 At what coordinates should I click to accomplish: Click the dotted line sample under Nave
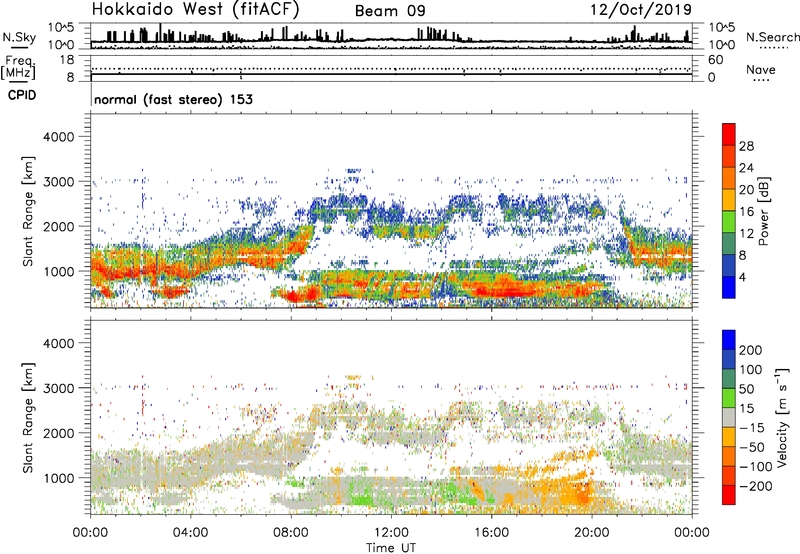761,80
